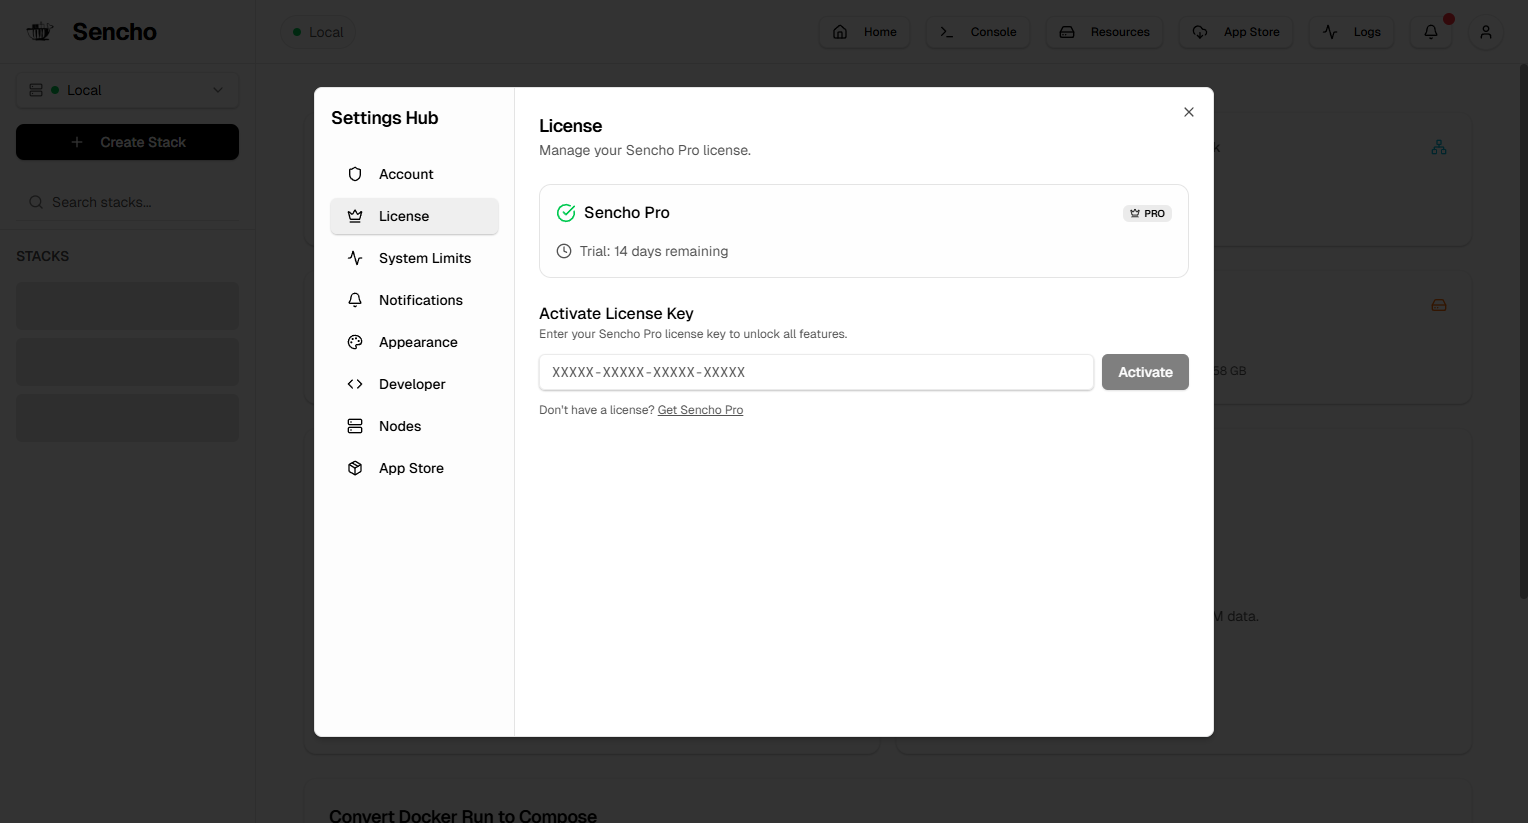The height and width of the screenshot is (823, 1528).
Task: Click the 'Manage your Sencho Pro license.' text
Action: 645,150
